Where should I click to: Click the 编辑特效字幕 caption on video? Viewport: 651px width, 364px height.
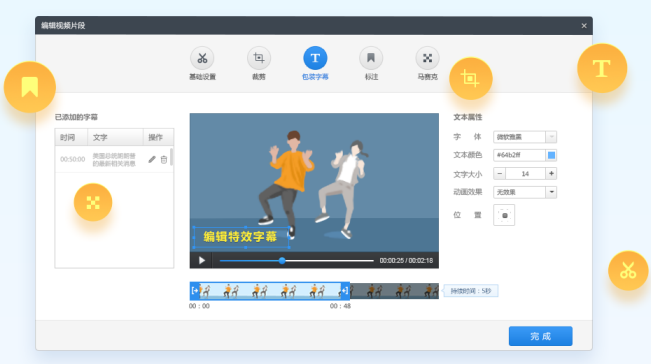coord(240,237)
